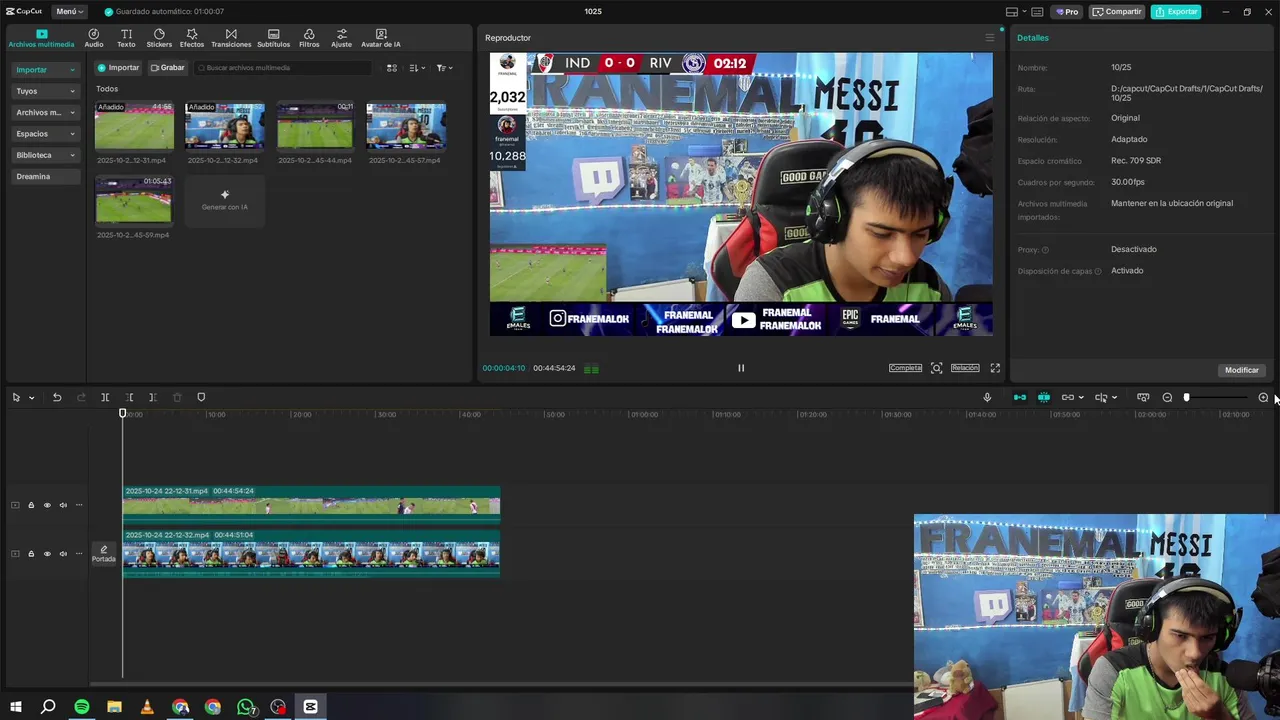Image resolution: width=1280 pixels, height=720 pixels.
Task: Open the window layout selector in title bar
Action: (1016, 12)
